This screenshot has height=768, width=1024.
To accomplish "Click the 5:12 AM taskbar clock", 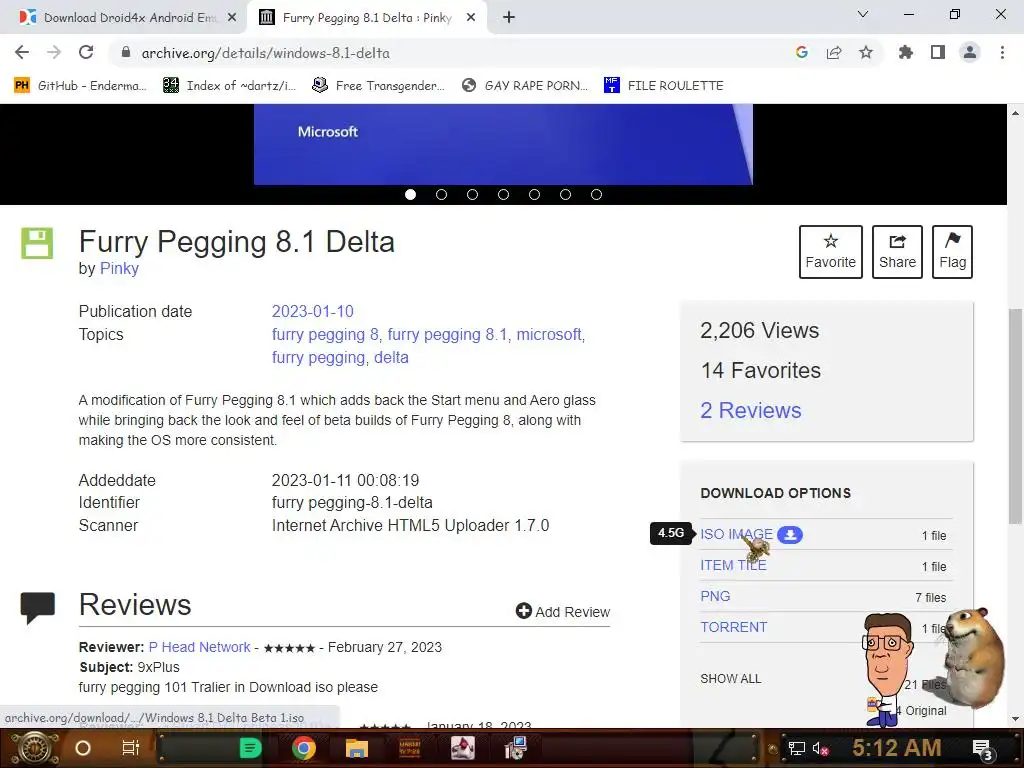I will click(x=897, y=748).
